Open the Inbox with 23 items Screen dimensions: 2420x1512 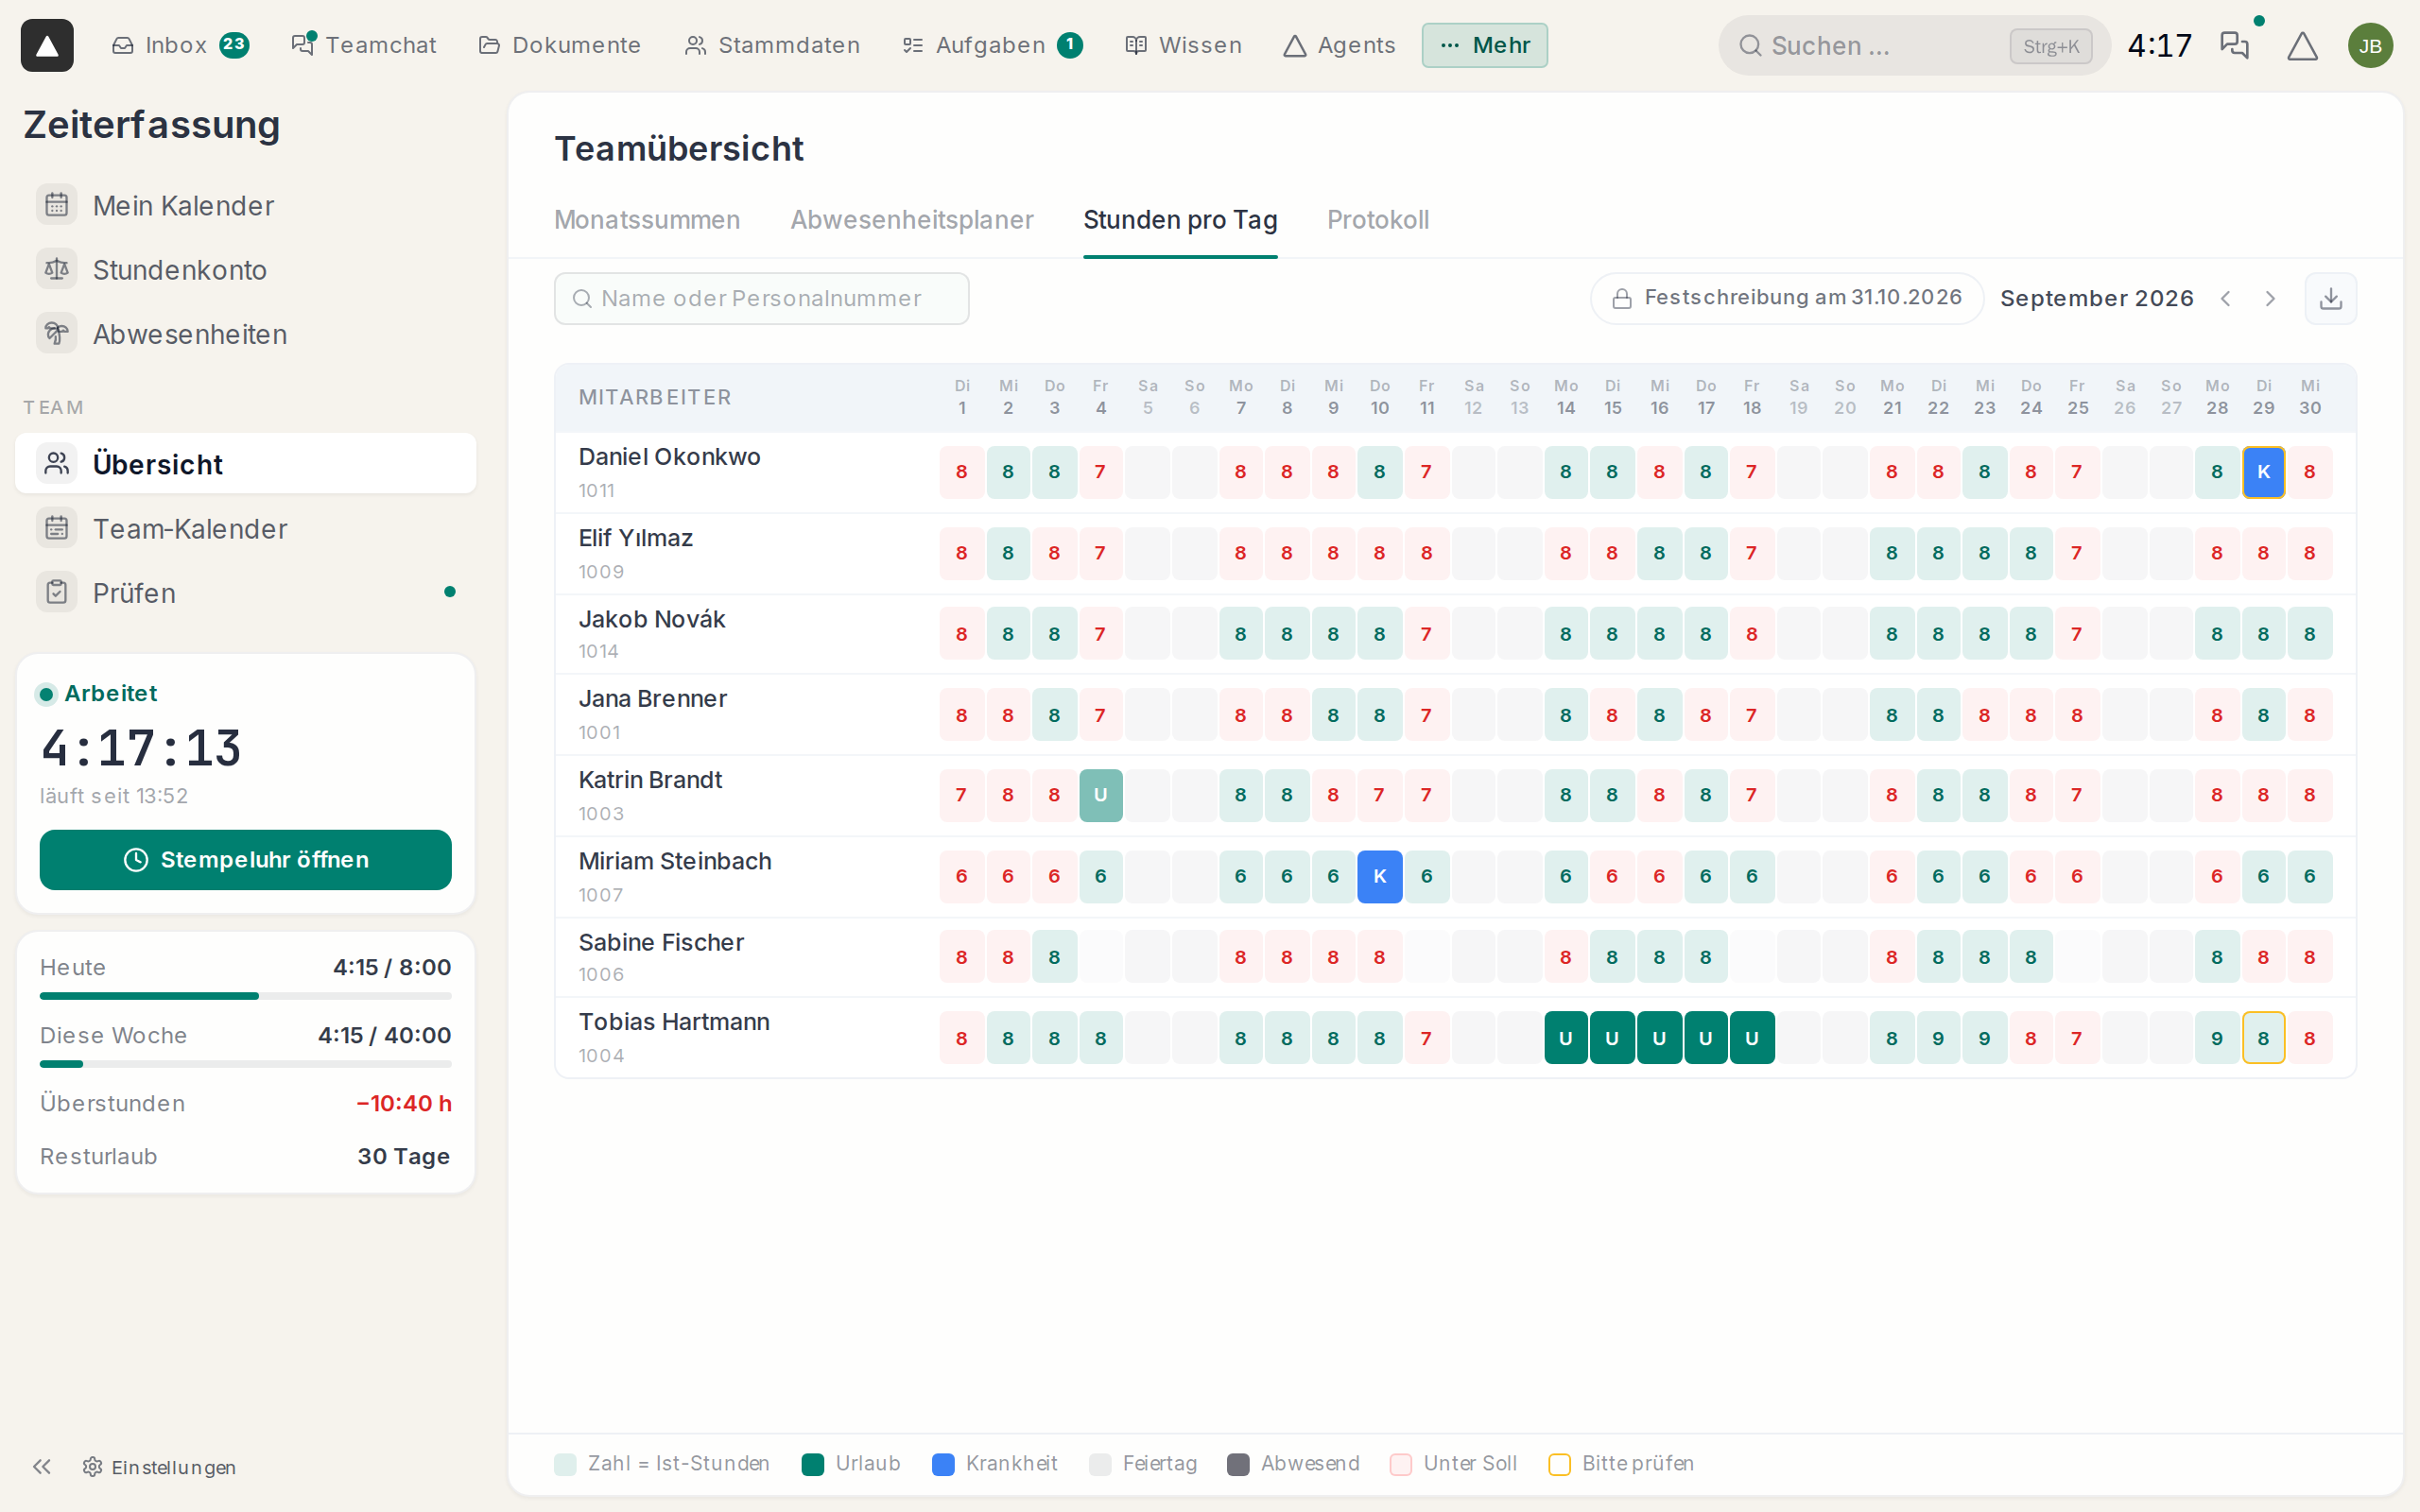click(x=180, y=45)
